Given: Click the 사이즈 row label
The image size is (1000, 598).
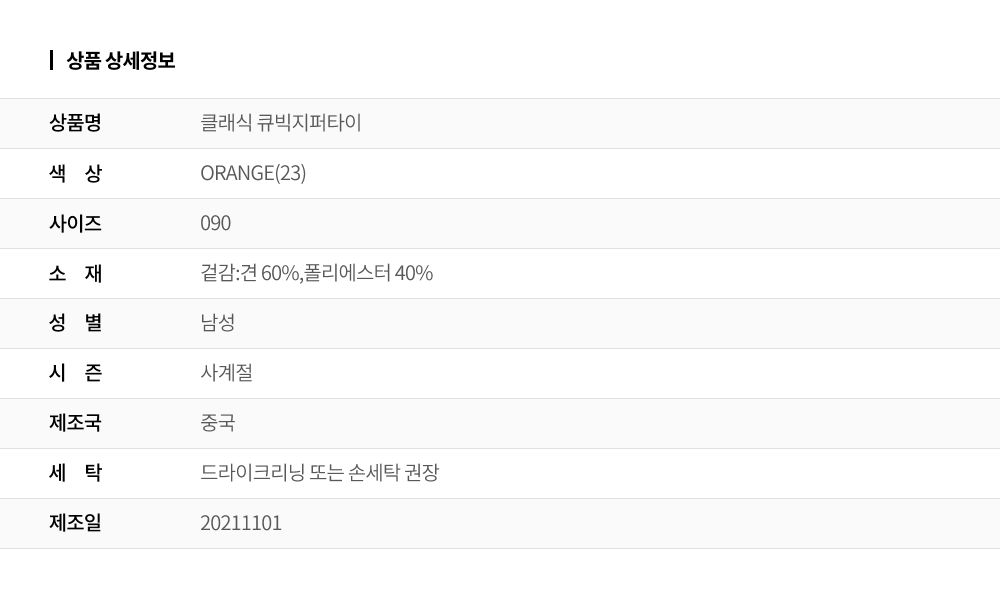Looking at the screenshot, I should point(76,223).
